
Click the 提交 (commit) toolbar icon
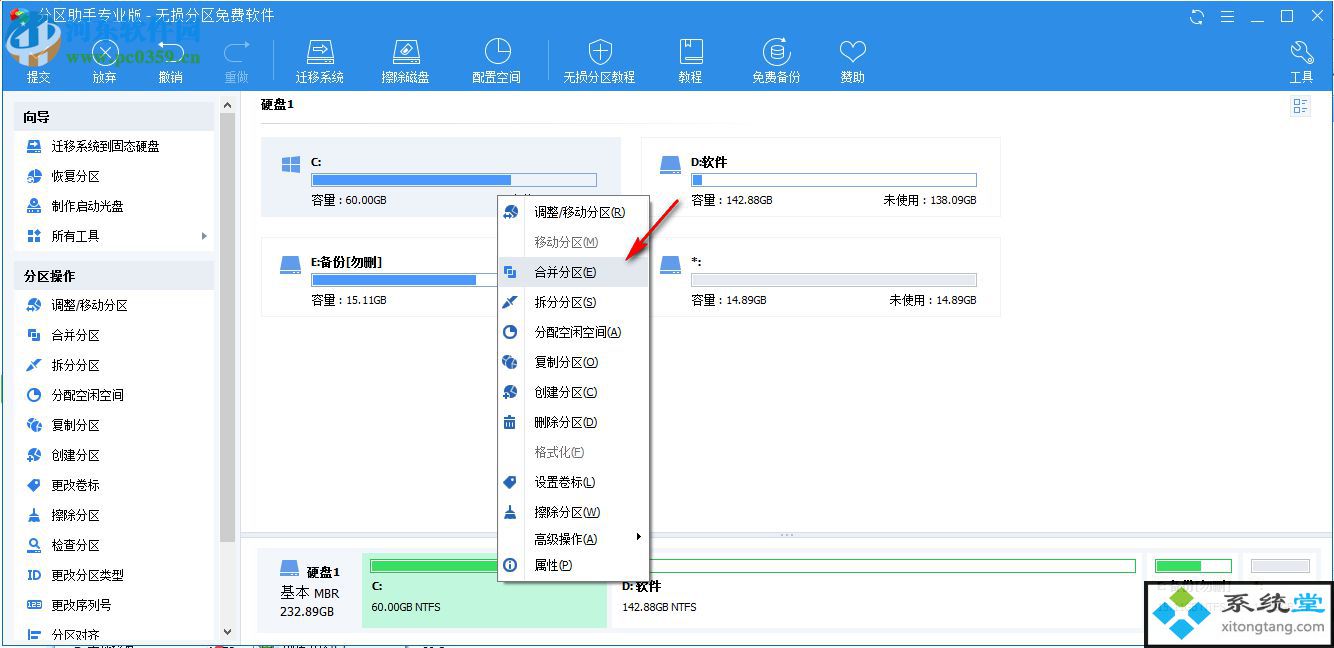[38, 60]
